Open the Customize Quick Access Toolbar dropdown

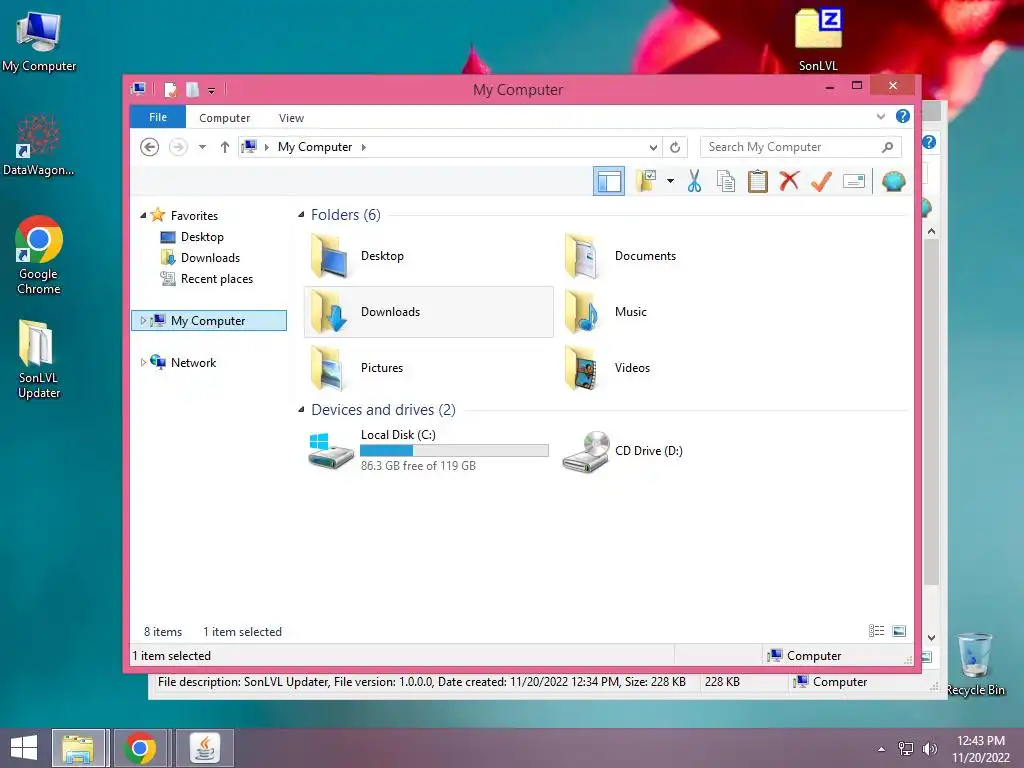pyautogui.click(x=212, y=91)
